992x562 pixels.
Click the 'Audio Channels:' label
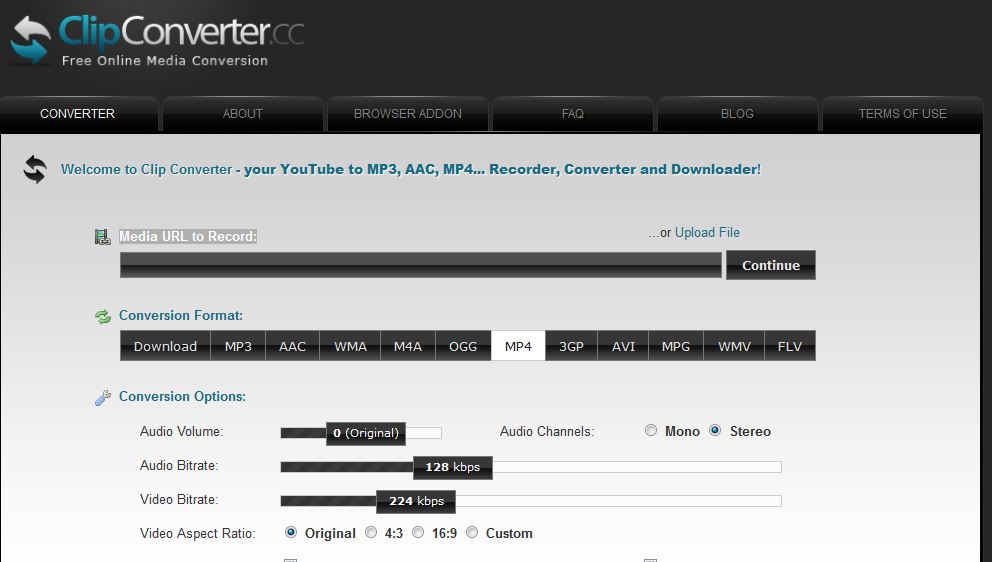547,432
